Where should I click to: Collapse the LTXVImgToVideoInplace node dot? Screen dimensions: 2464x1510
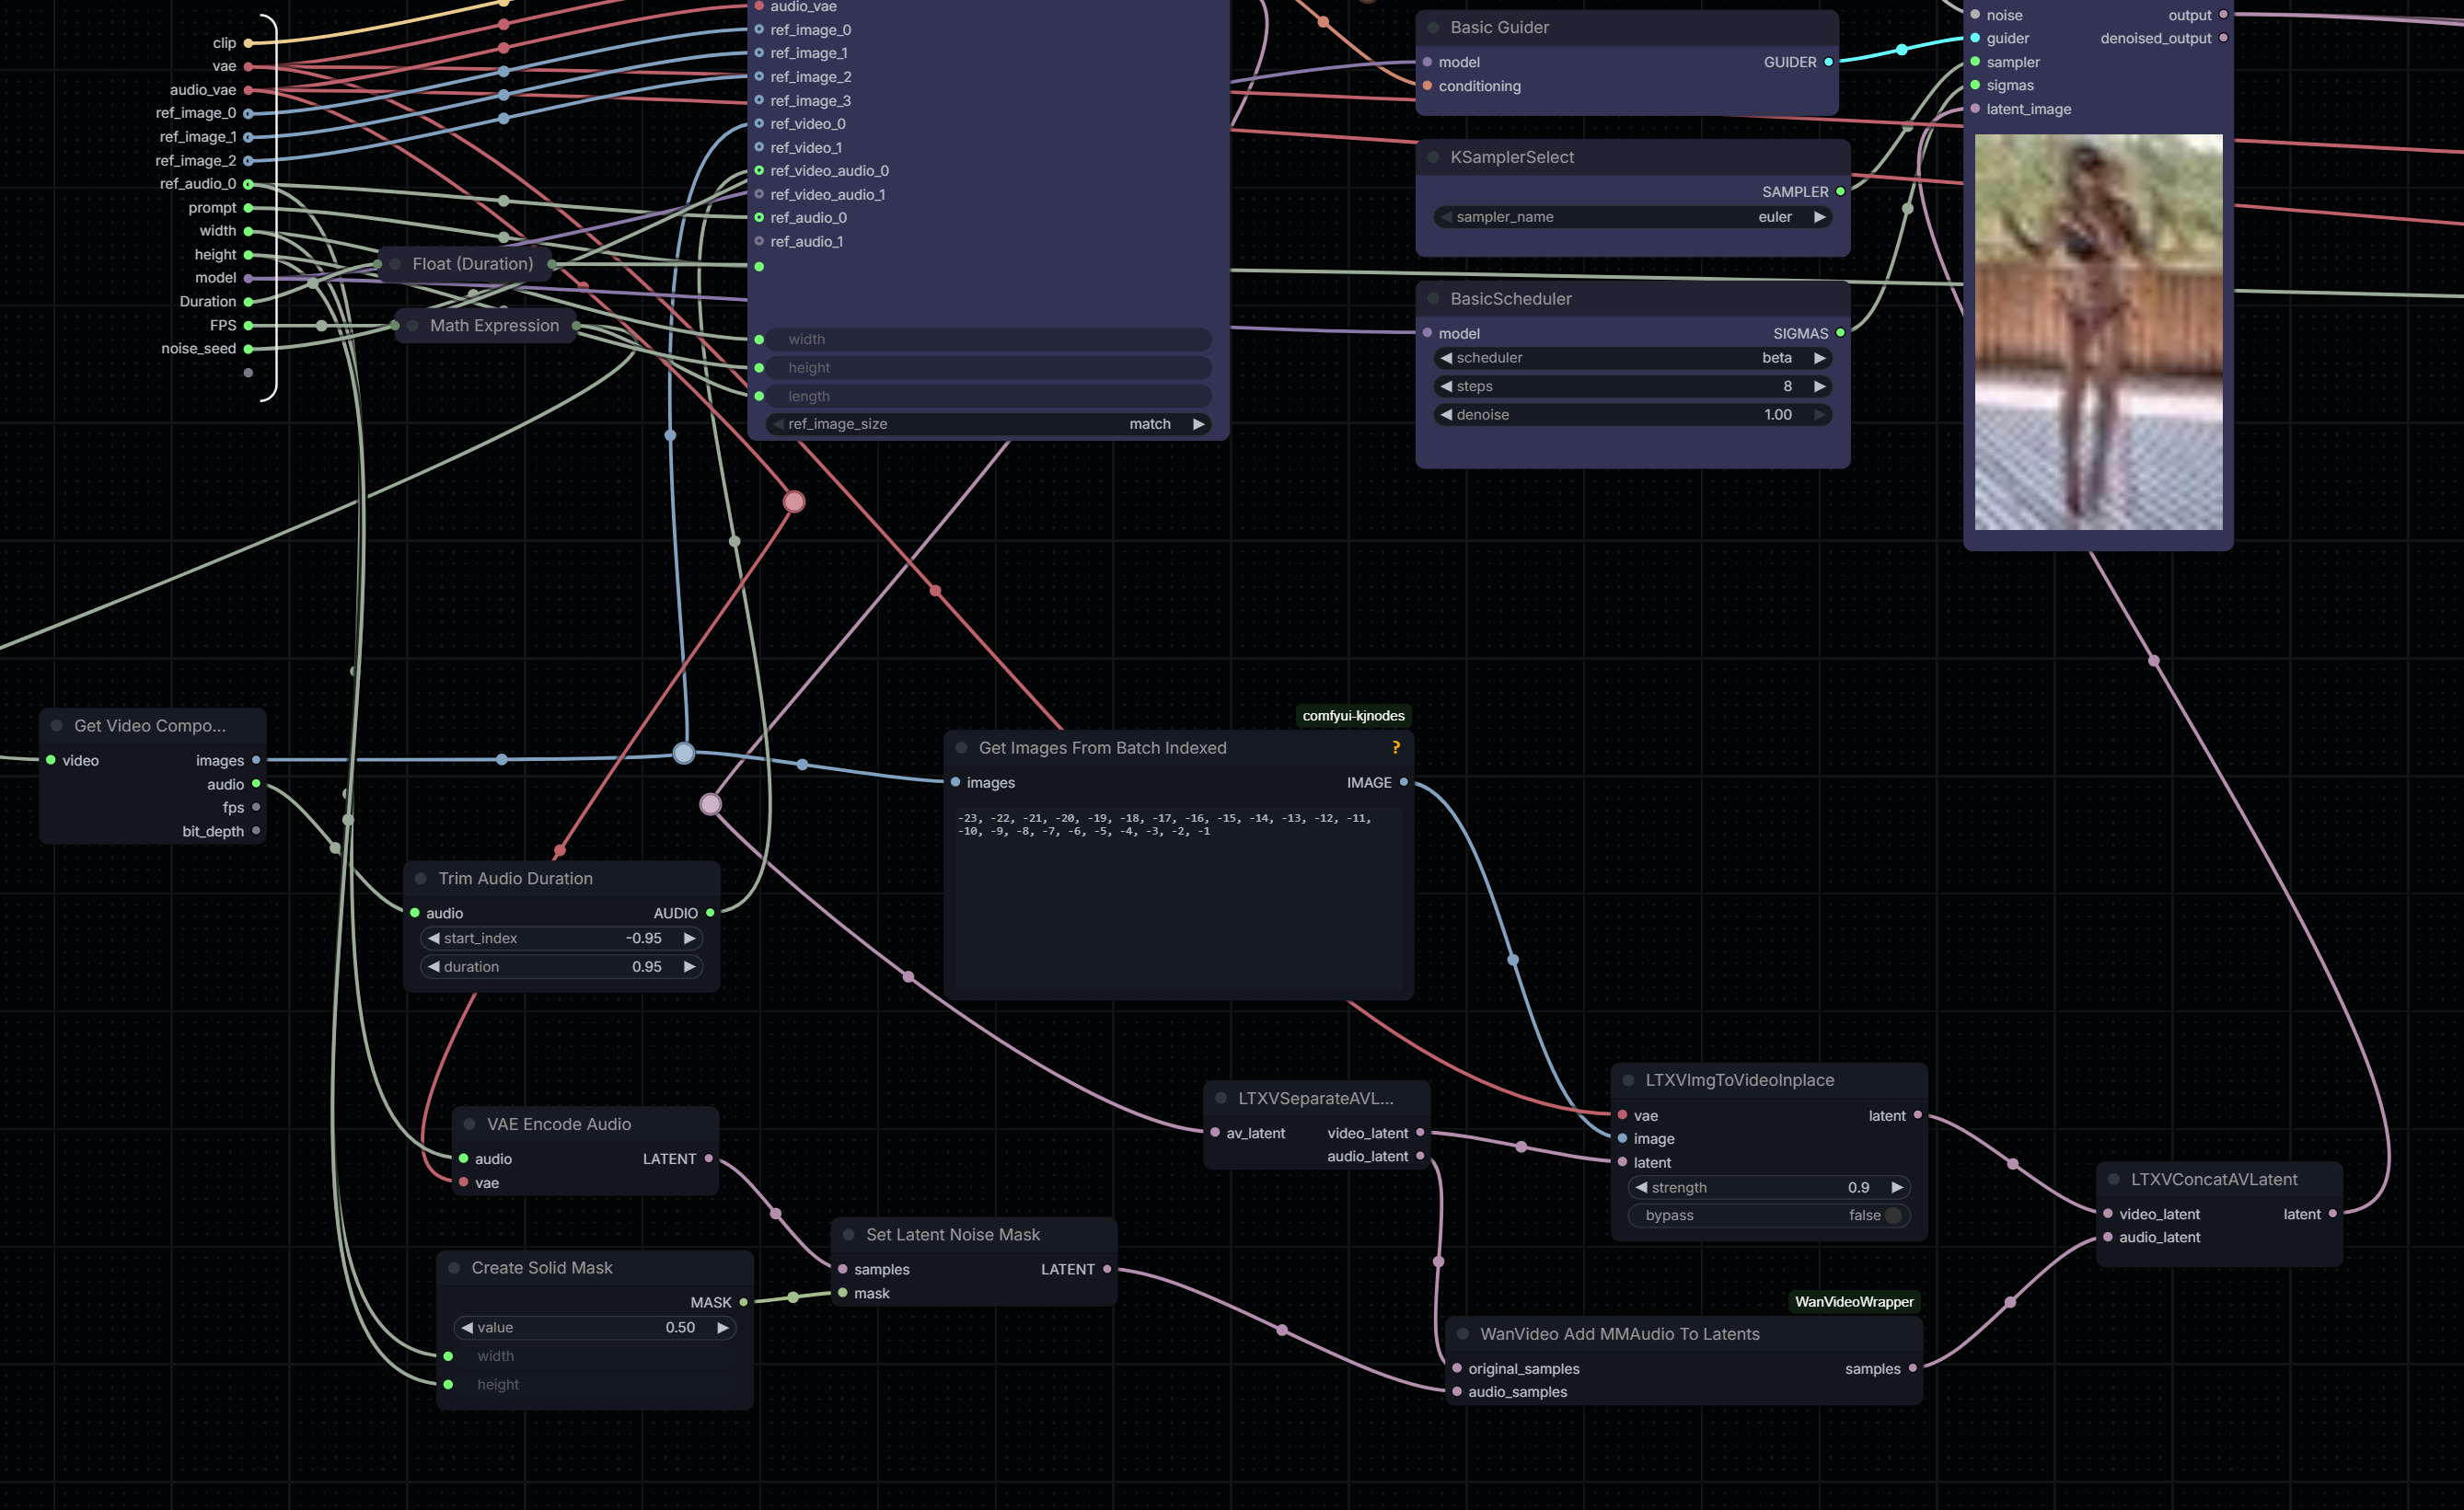1628,1080
